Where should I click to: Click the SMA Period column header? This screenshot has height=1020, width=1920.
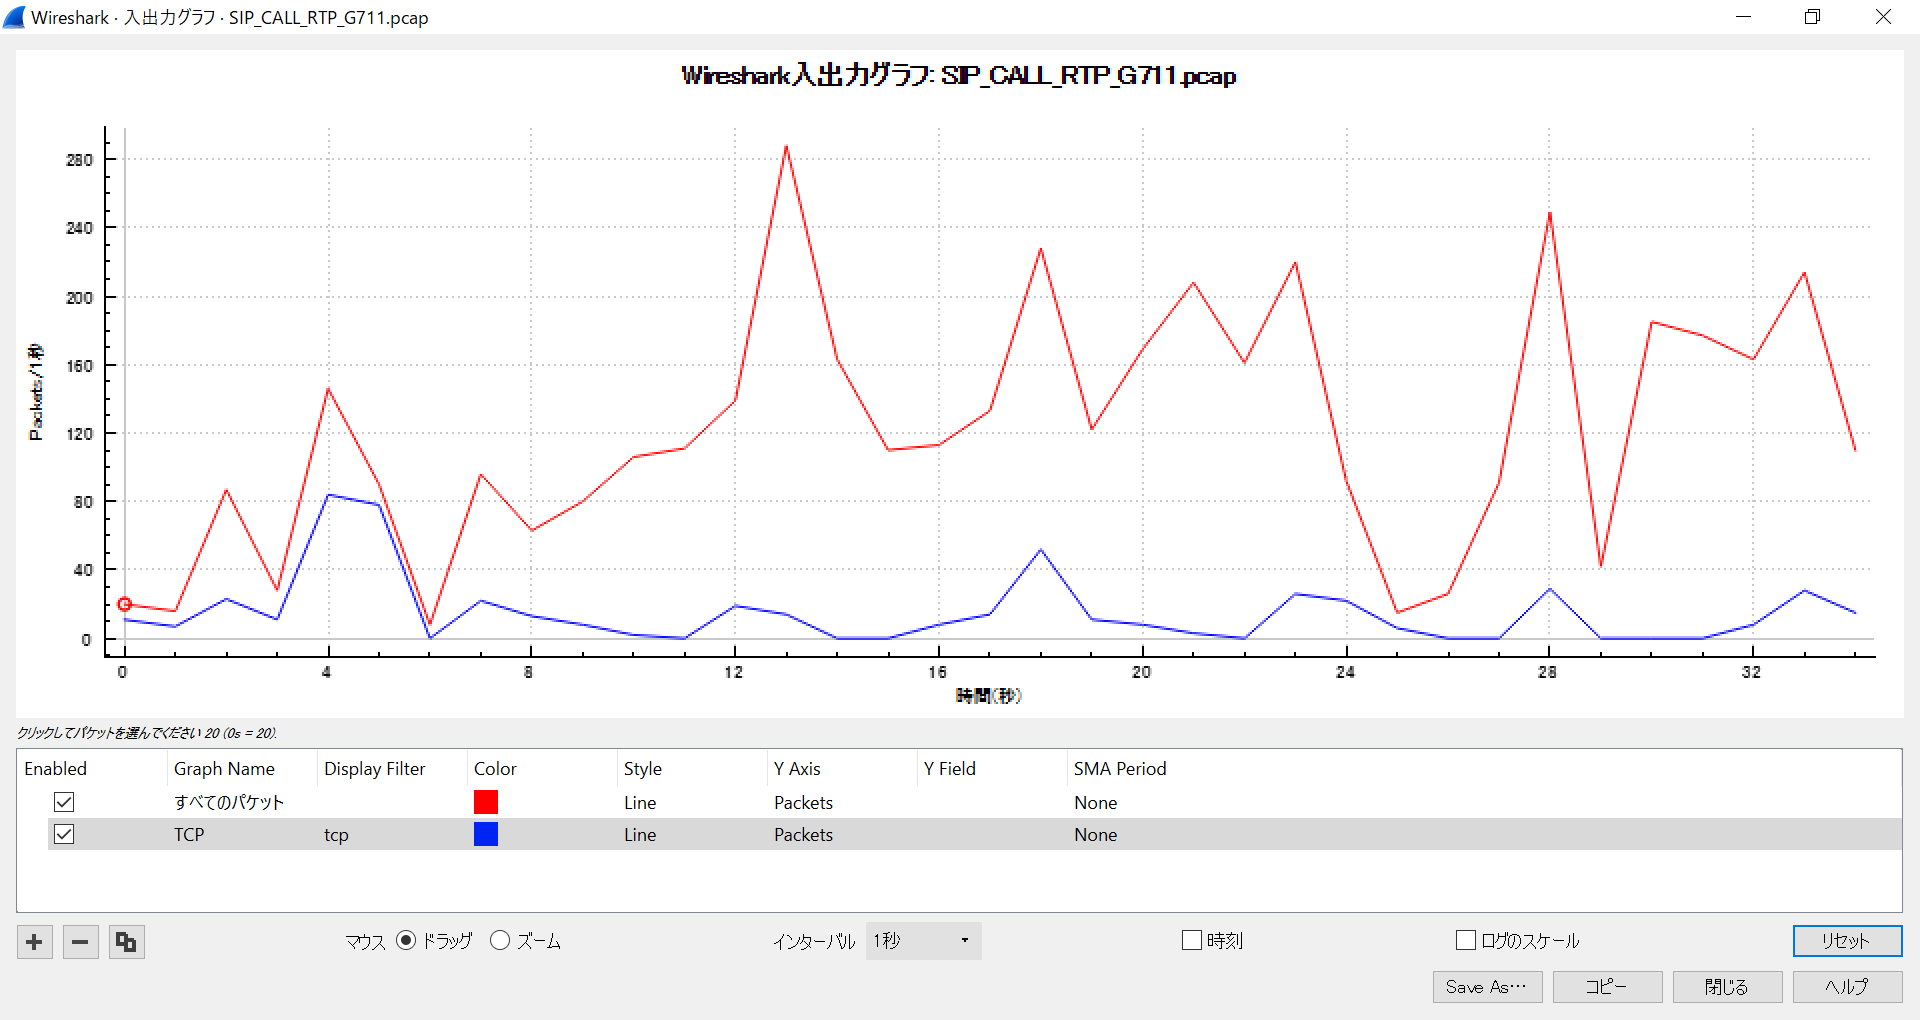tap(1120, 768)
